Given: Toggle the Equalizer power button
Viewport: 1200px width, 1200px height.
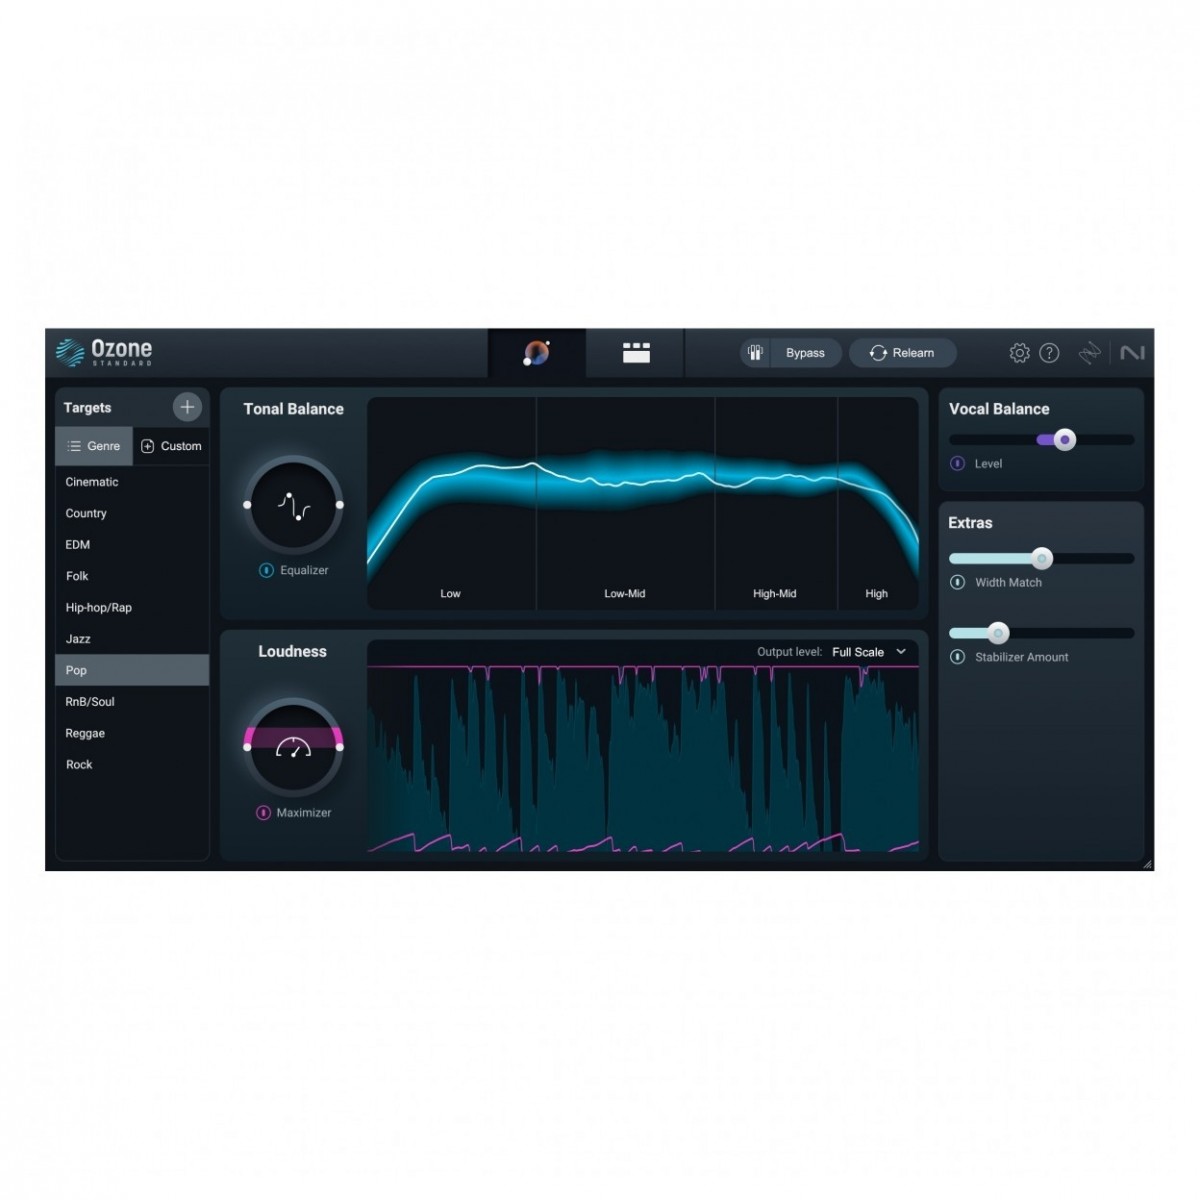Looking at the screenshot, I should [x=266, y=570].
